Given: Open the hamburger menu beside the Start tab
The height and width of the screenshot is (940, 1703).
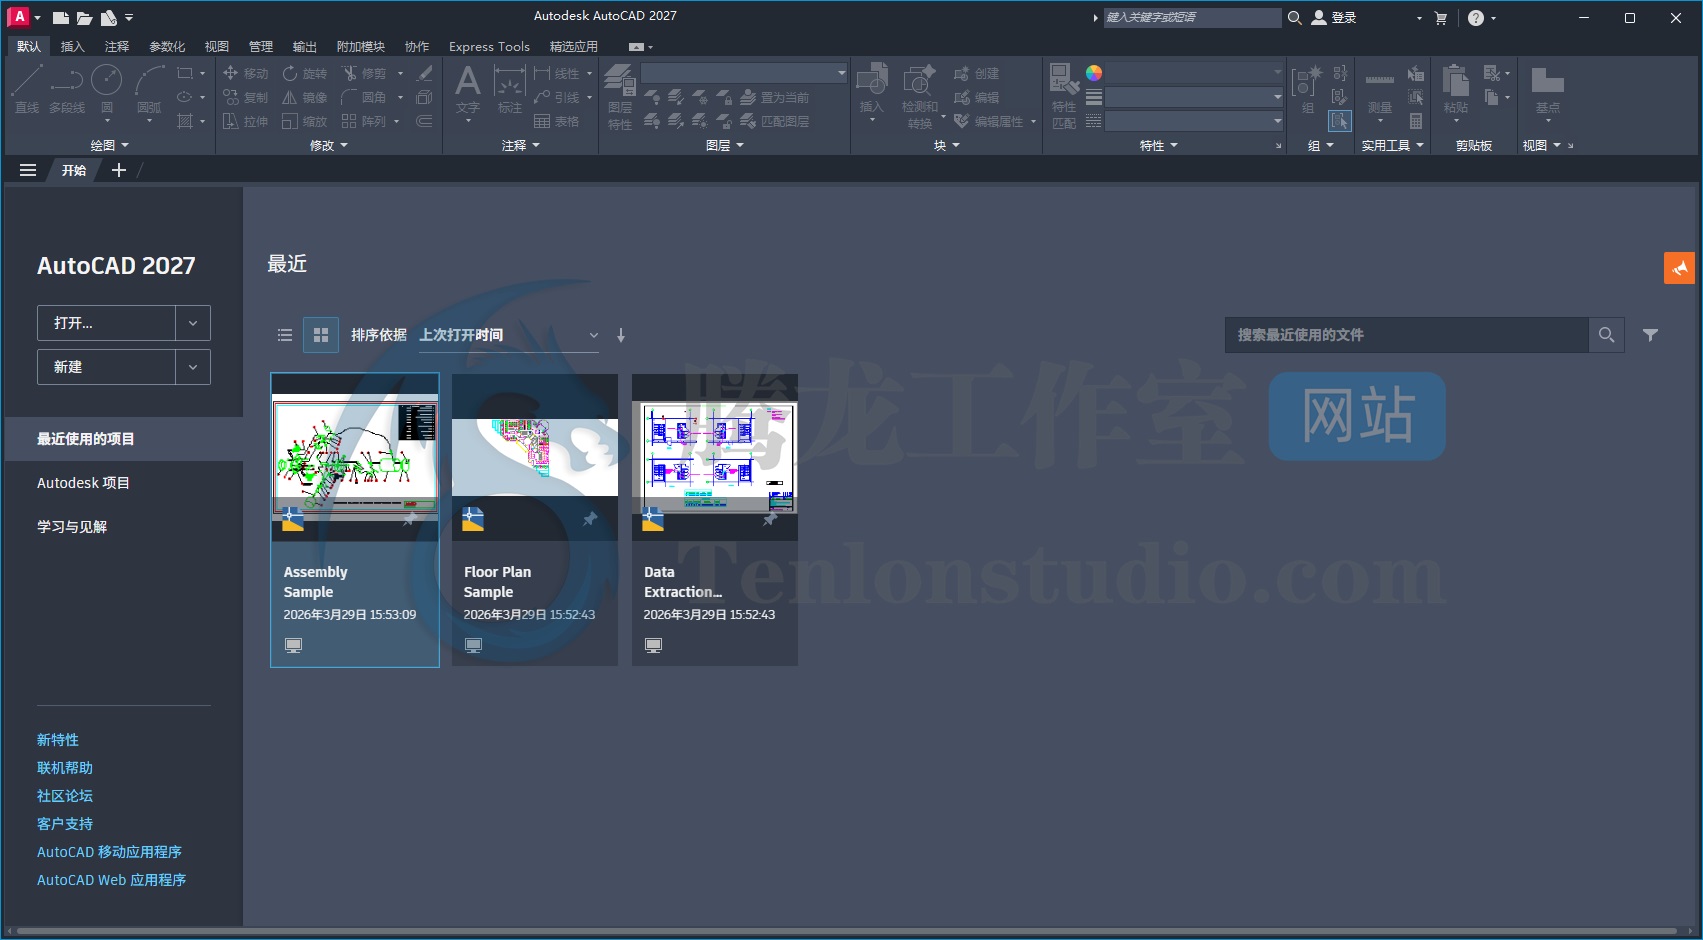Looking at the screenshot, I should 28,170.
